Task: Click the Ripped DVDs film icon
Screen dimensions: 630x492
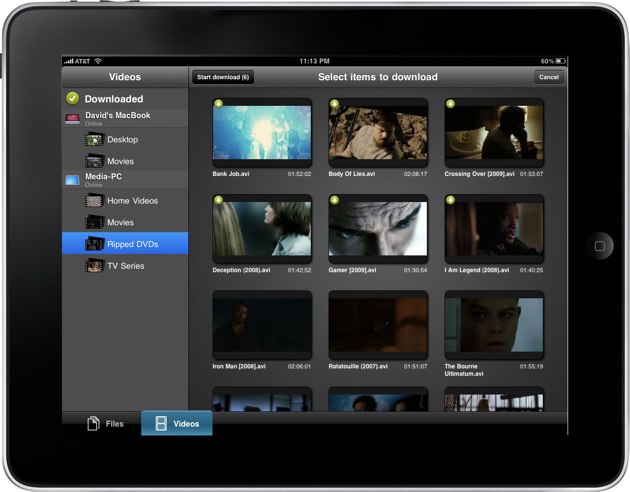Action: (94, 244)
